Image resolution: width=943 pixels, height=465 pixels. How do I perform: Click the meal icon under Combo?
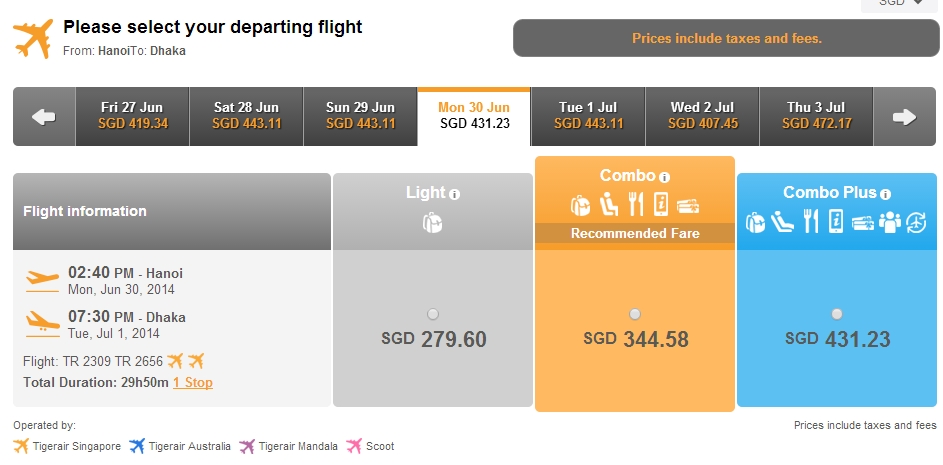click(635, 205)
